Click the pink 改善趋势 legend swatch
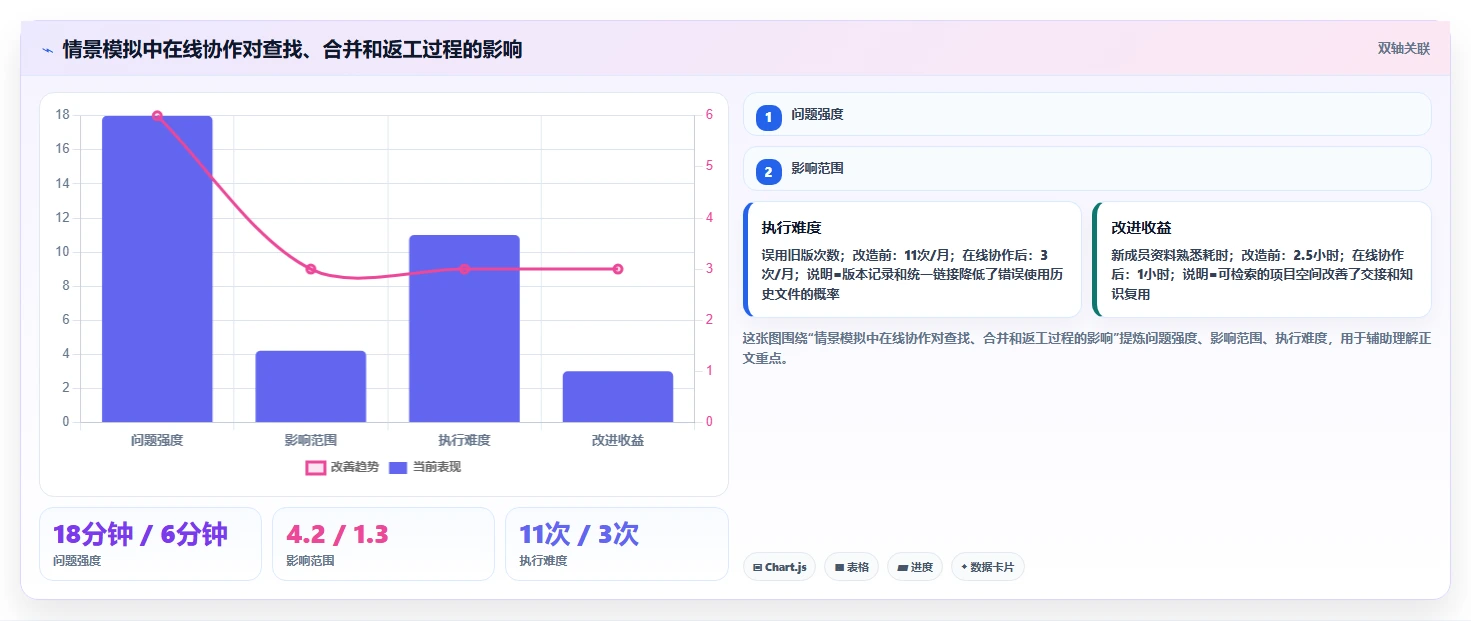The width and height of the screenshot is (1471, 621). (x=316, y=467)
